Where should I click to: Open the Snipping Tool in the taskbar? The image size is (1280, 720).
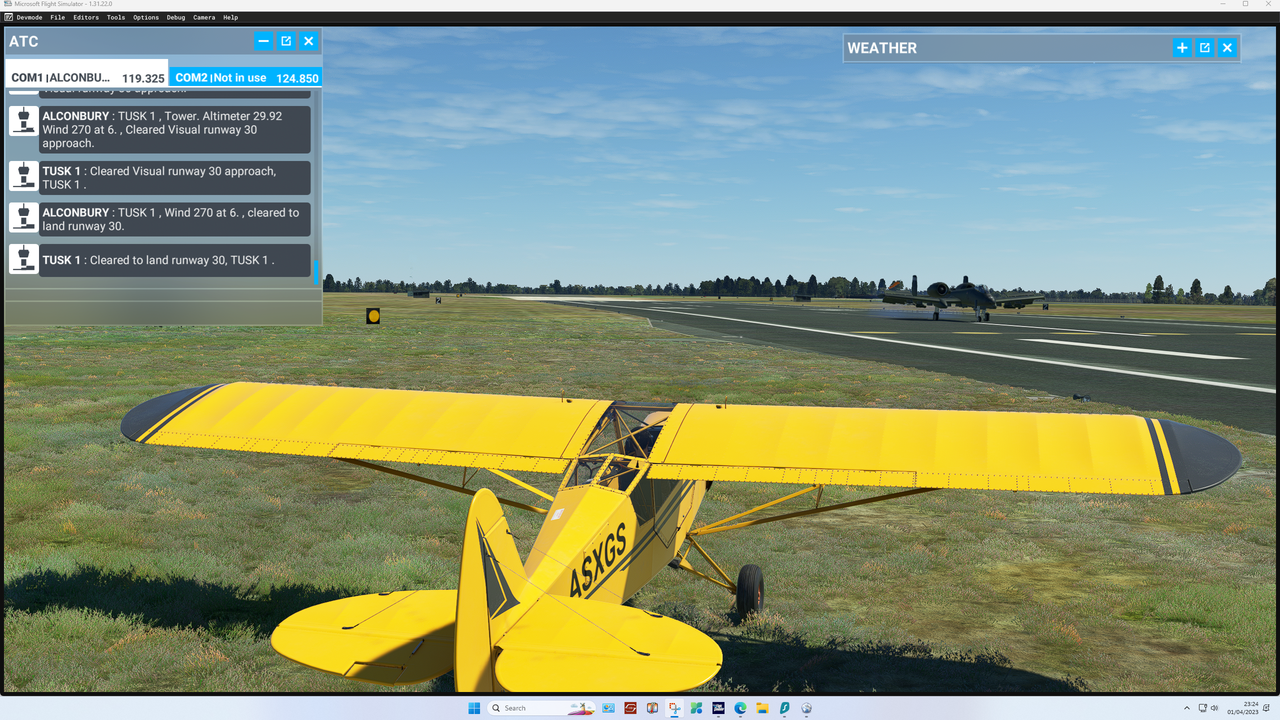[x=674, y=708]
